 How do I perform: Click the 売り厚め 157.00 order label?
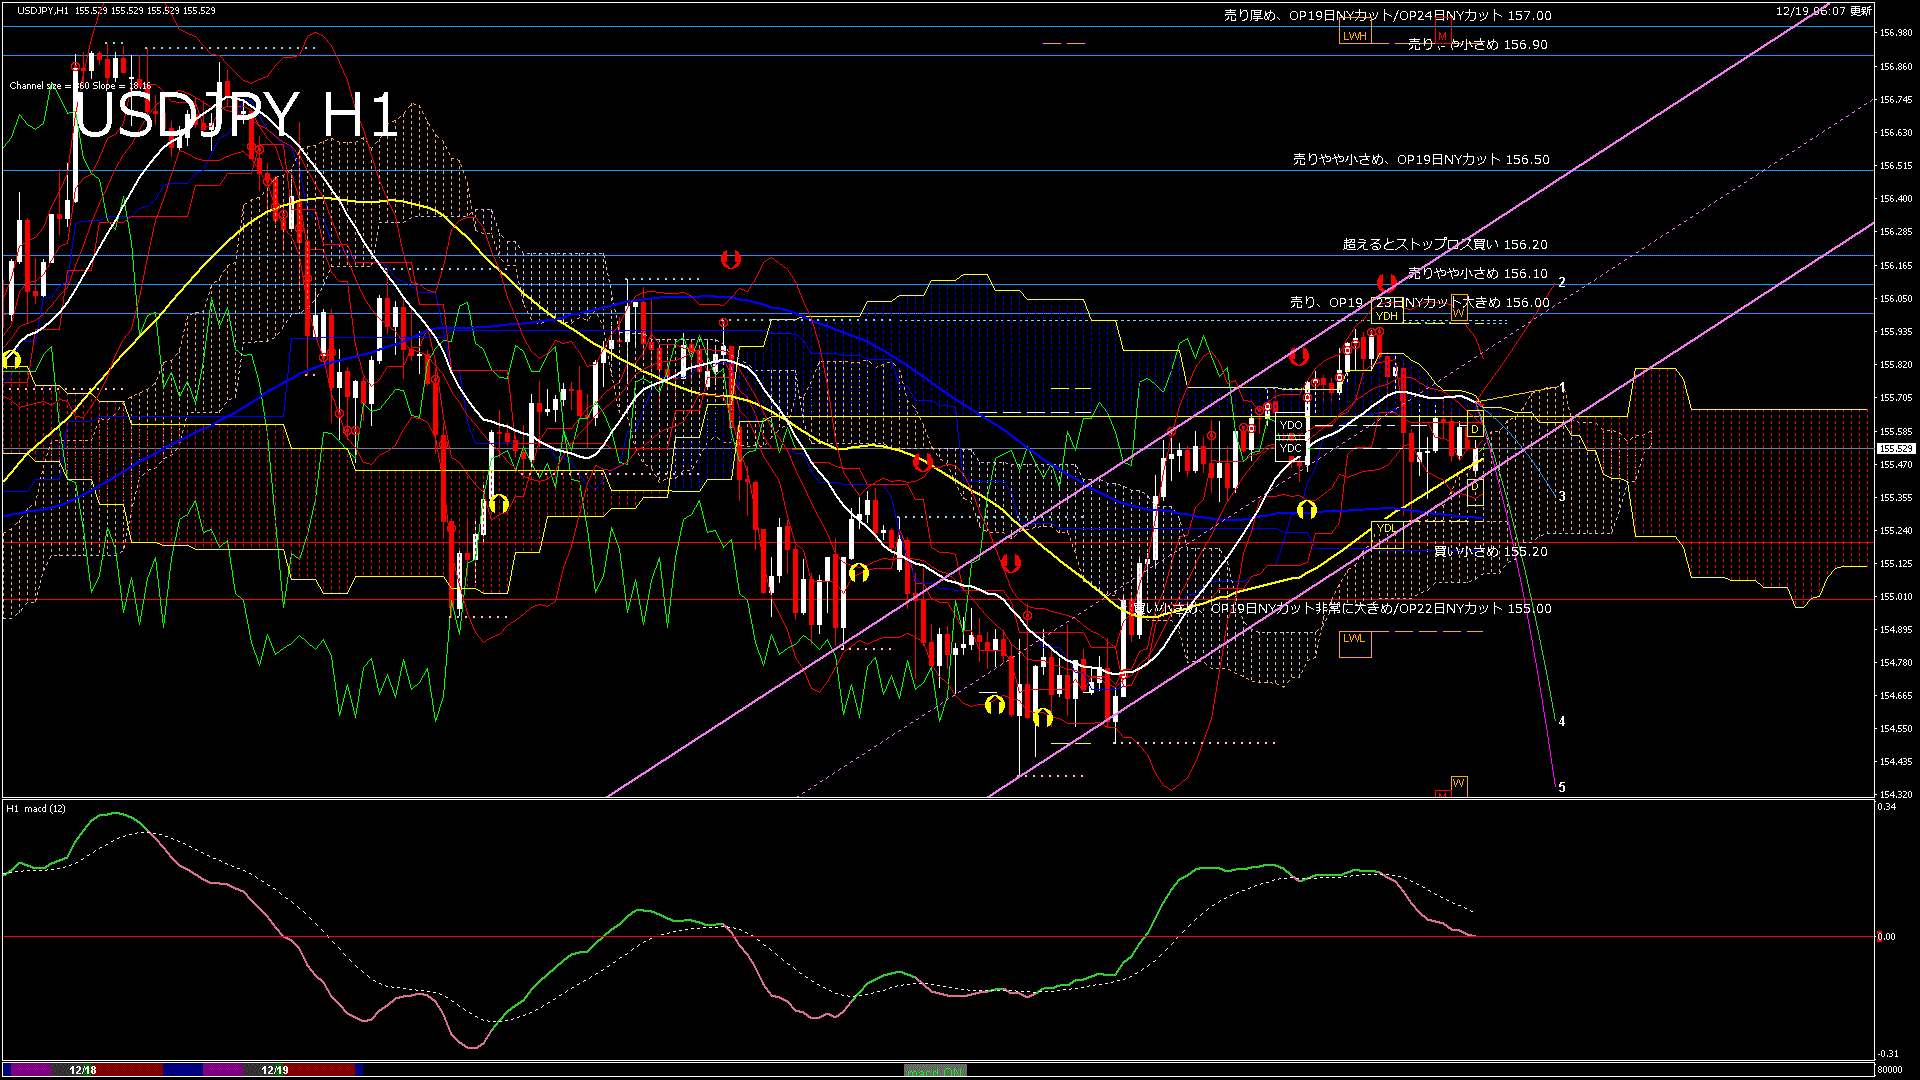tap(1387, 15)
